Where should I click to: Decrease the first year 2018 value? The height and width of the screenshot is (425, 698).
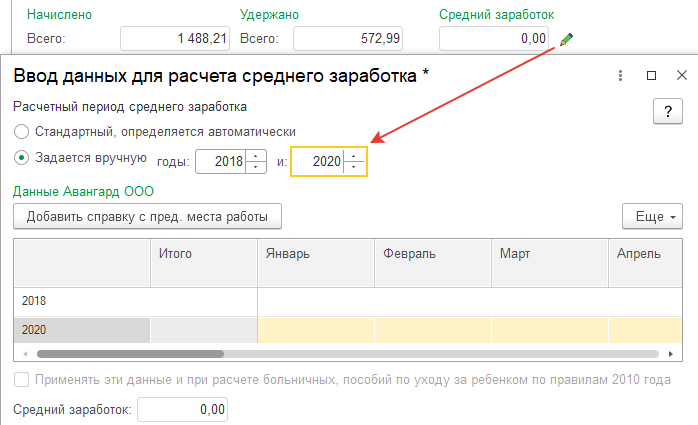(x=256, y=167)
